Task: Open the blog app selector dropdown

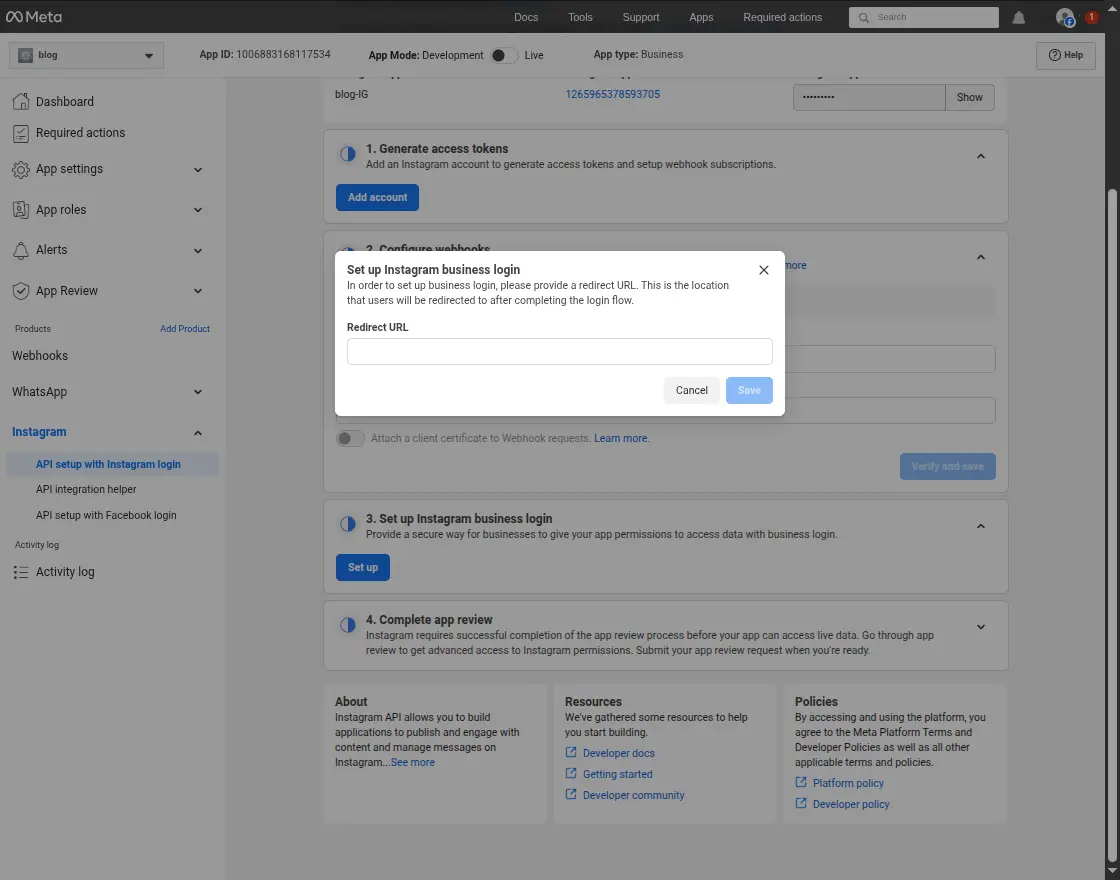Action: tap(86, 56)
